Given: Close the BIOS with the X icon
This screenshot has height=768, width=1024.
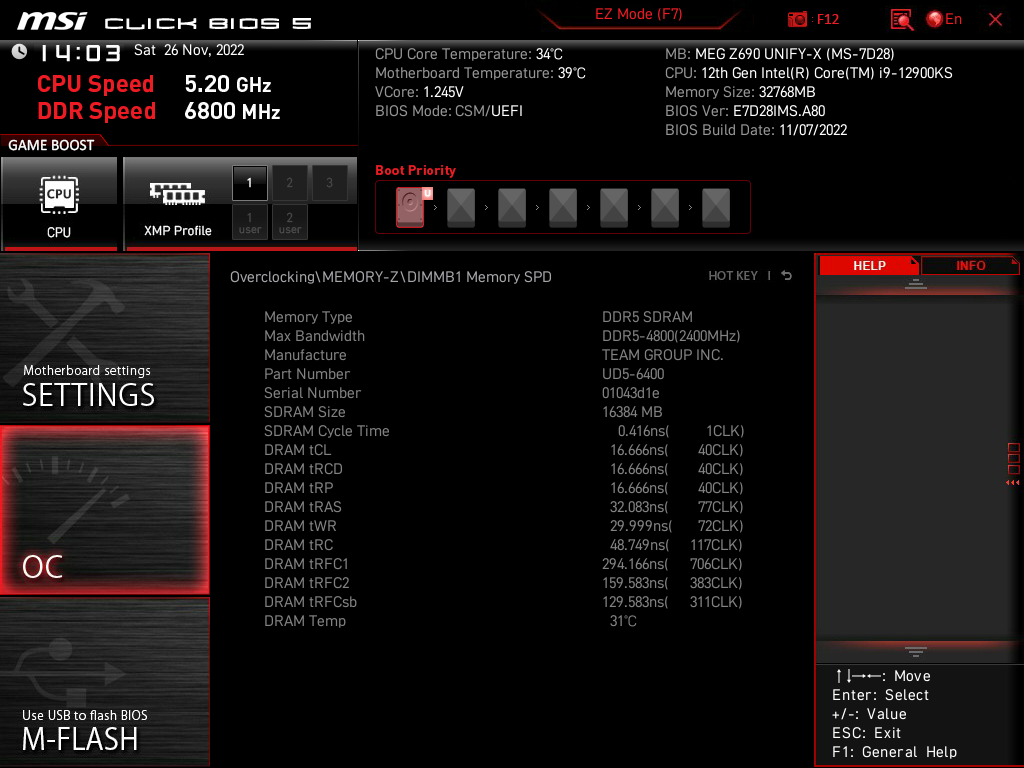Looking at the screenshot, I should [x=995, y=20].
